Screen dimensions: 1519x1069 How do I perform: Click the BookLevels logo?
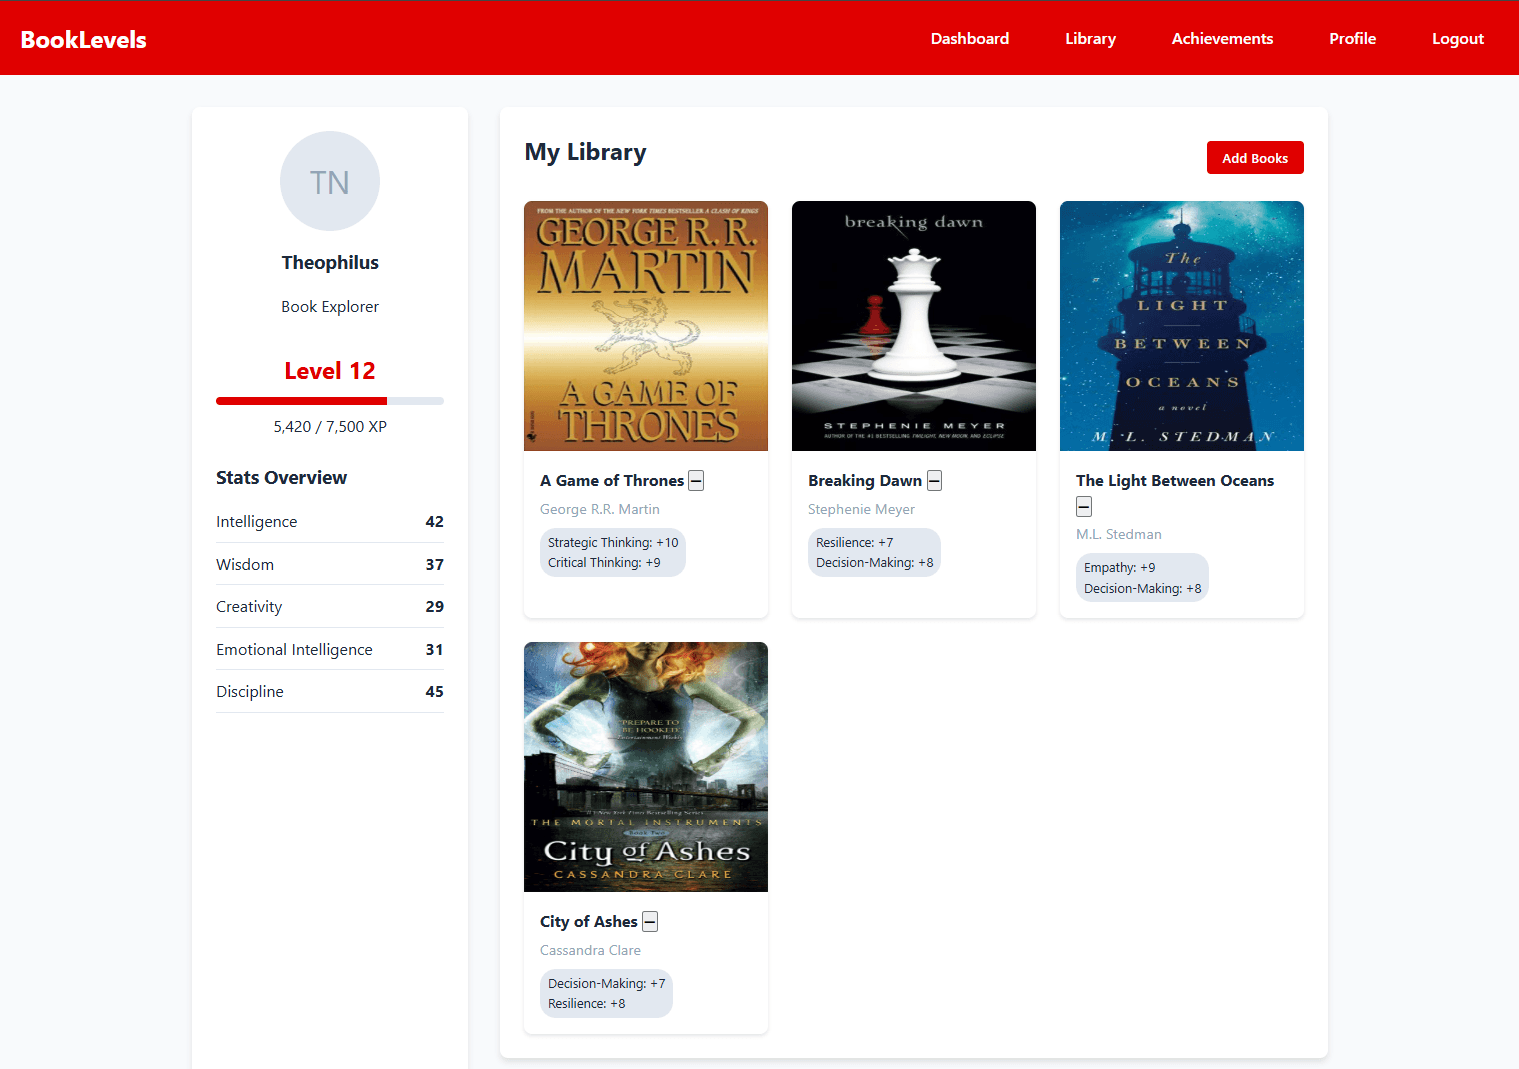[83, 40]
